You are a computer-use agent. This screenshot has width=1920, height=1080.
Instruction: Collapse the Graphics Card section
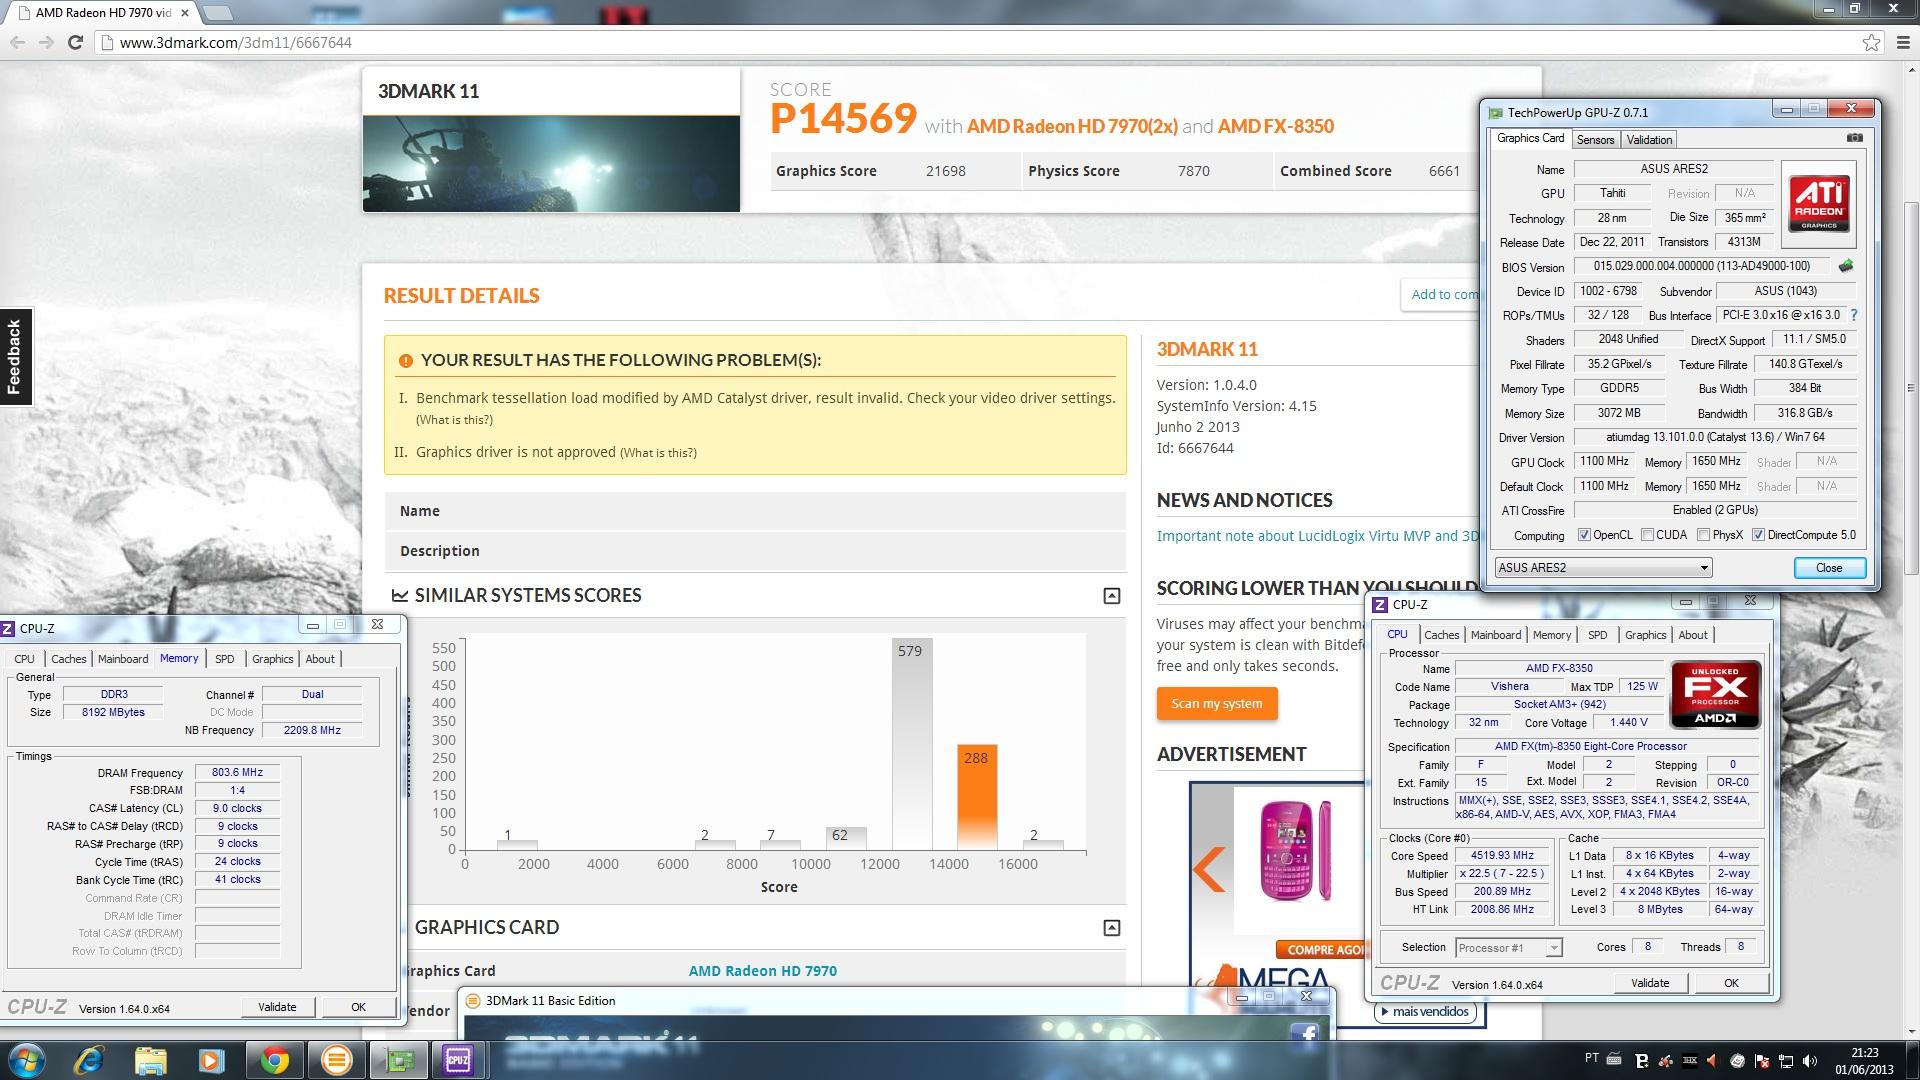[1111, 928]
